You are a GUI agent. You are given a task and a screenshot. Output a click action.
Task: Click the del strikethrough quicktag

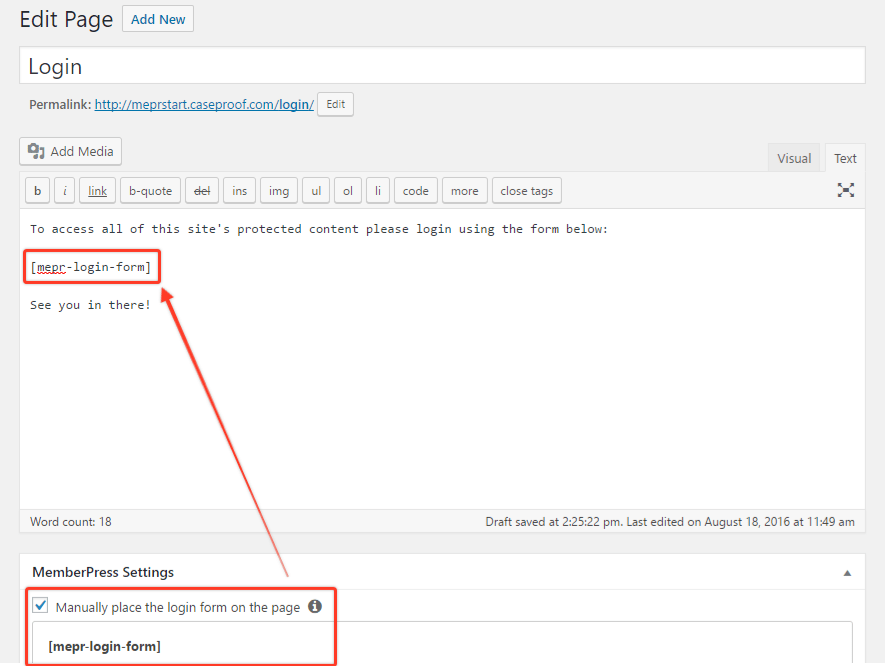click(x=201, y=191)
